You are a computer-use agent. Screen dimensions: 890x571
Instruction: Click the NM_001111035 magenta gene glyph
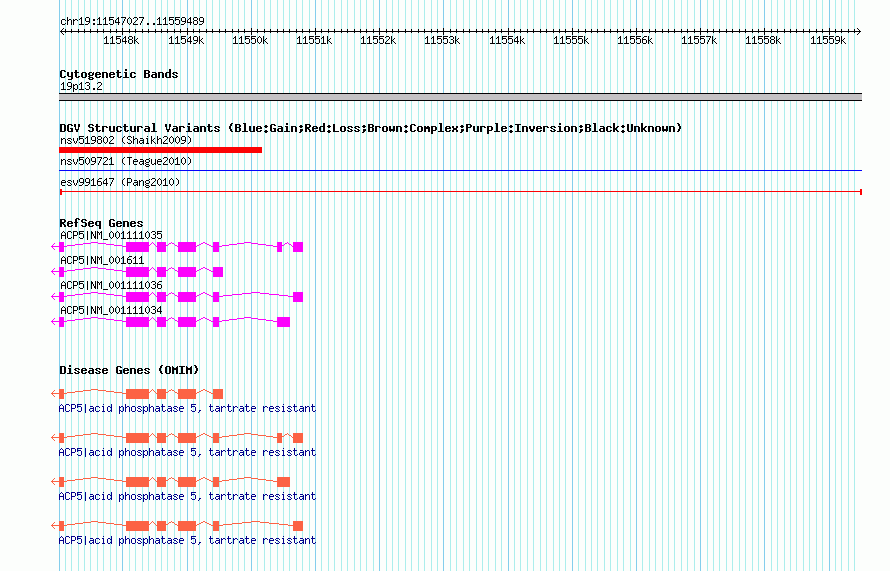pyautogui.click(x=177, y=246)
